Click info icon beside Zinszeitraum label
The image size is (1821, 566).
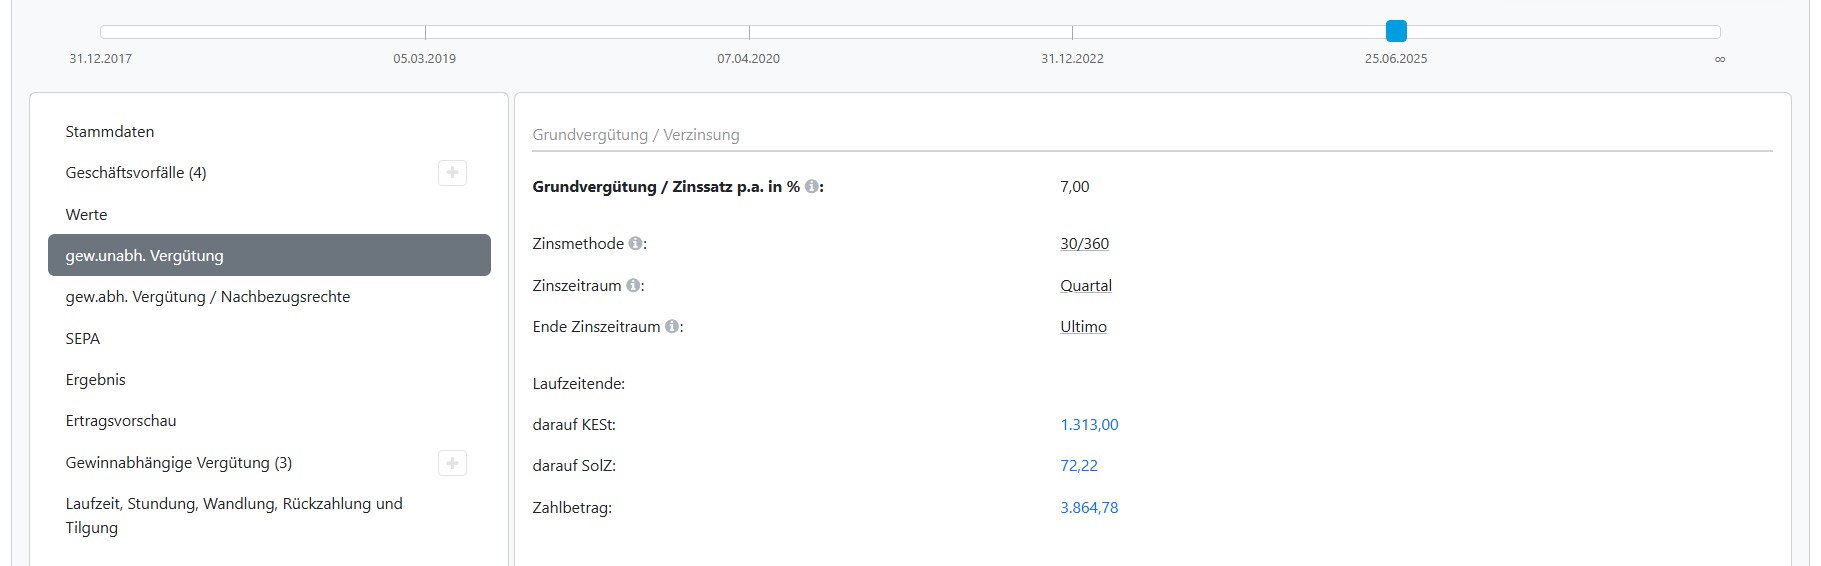tap(633, 286)
